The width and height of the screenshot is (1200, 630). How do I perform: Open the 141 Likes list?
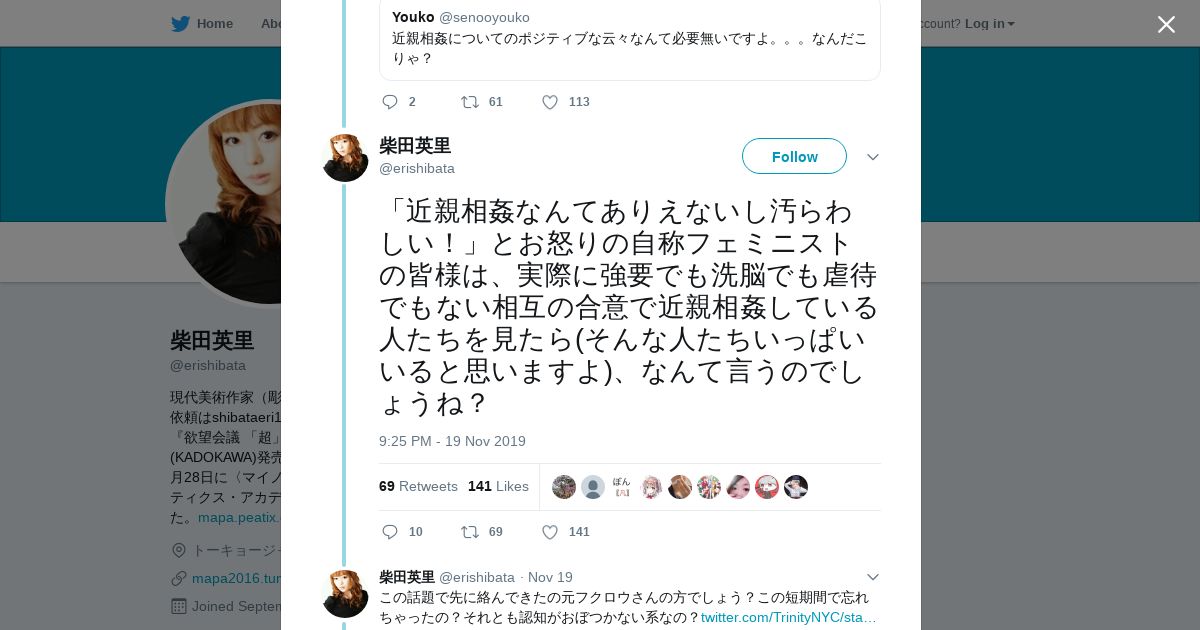click(498, 487)
